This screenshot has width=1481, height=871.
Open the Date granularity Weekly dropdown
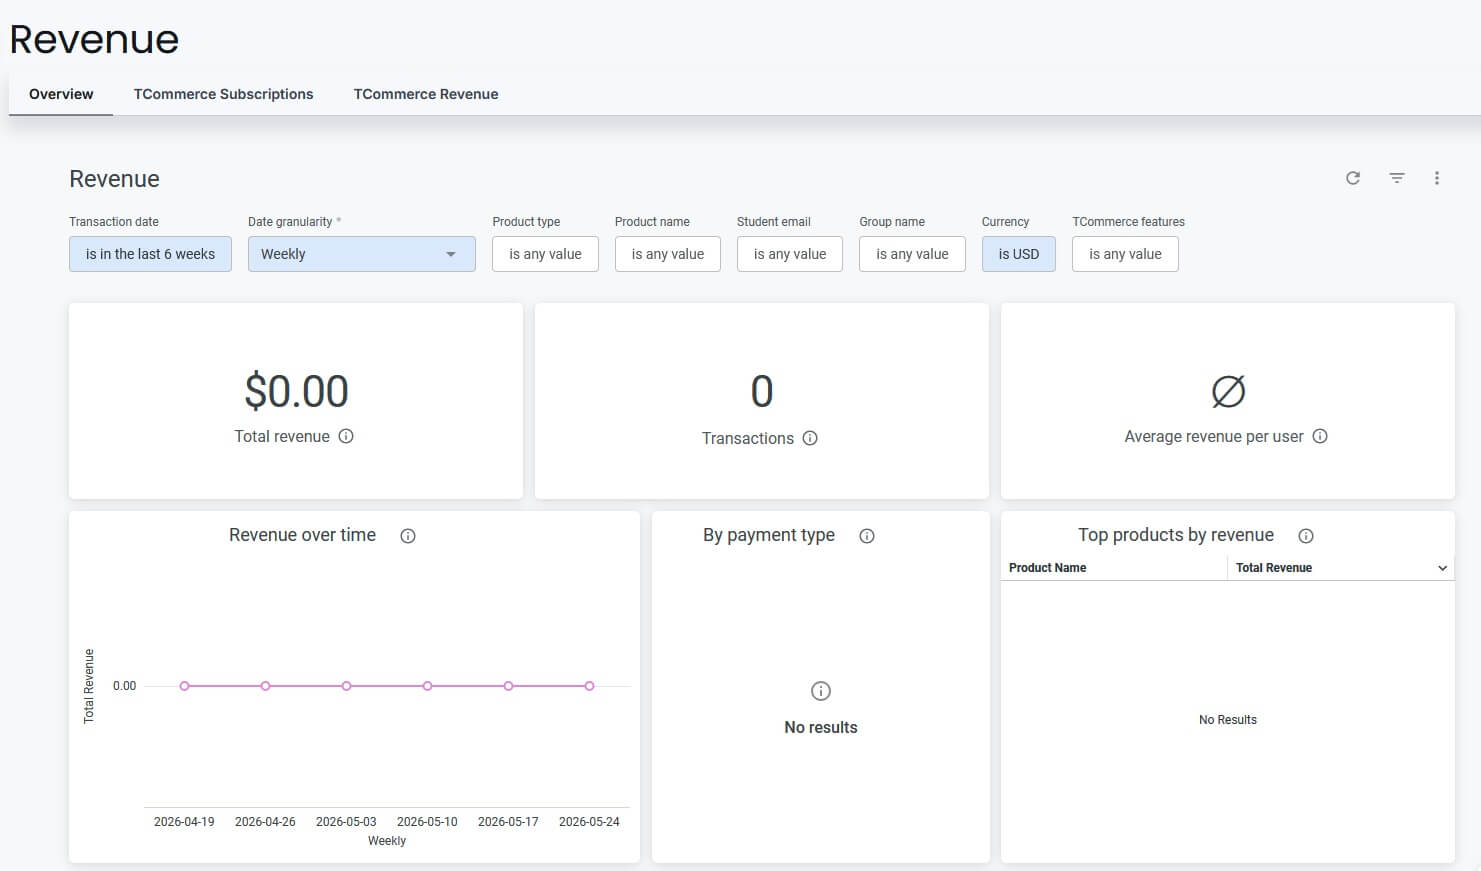362,254
